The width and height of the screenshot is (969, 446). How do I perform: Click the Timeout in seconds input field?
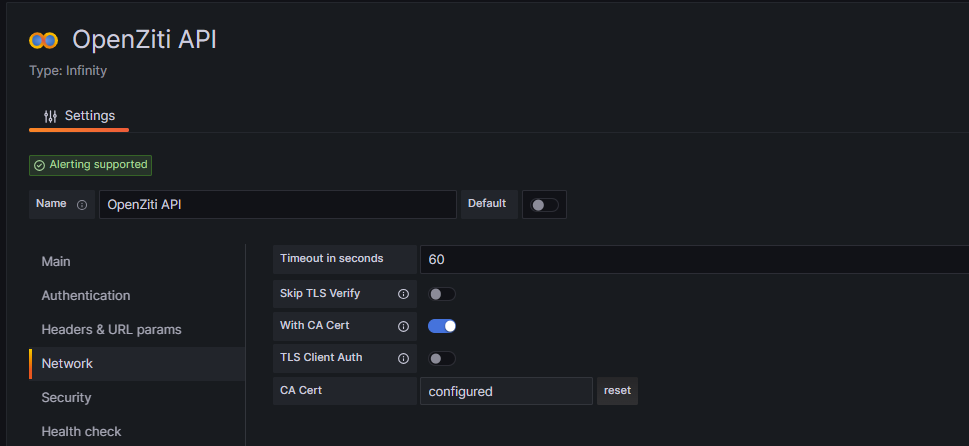tap(690, 259)
